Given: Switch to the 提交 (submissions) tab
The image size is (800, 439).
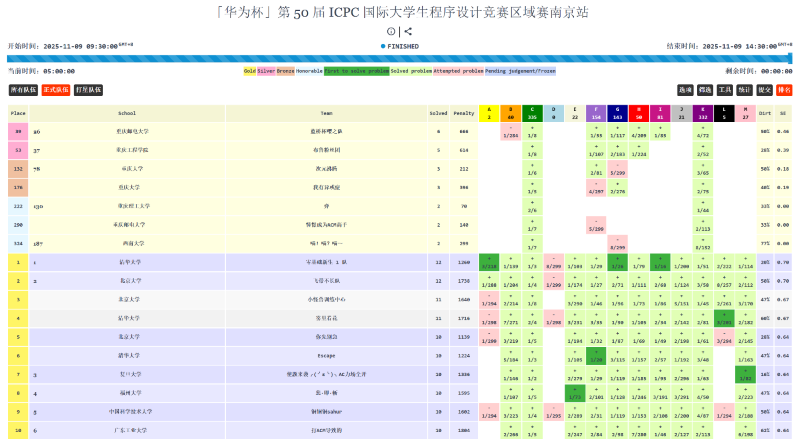Looking at the screenshot, I should pos(765,90).
